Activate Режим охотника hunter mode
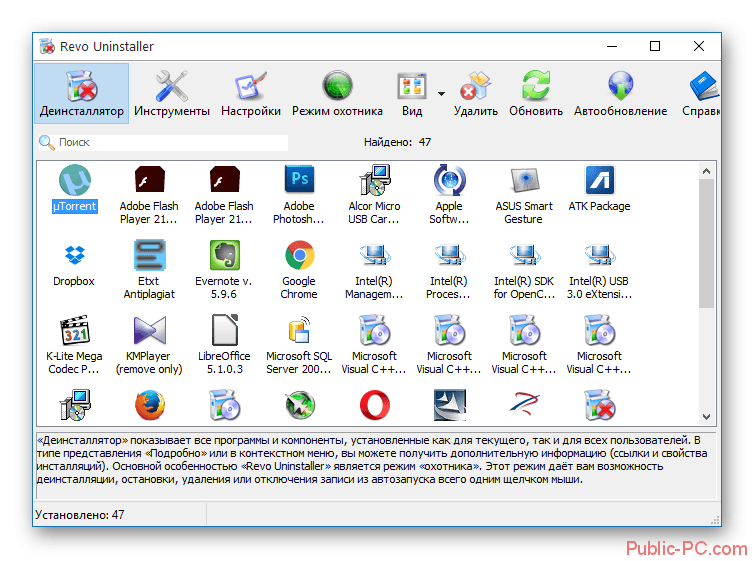Viewport: 754px width, 561px height. tap(337, 94)
